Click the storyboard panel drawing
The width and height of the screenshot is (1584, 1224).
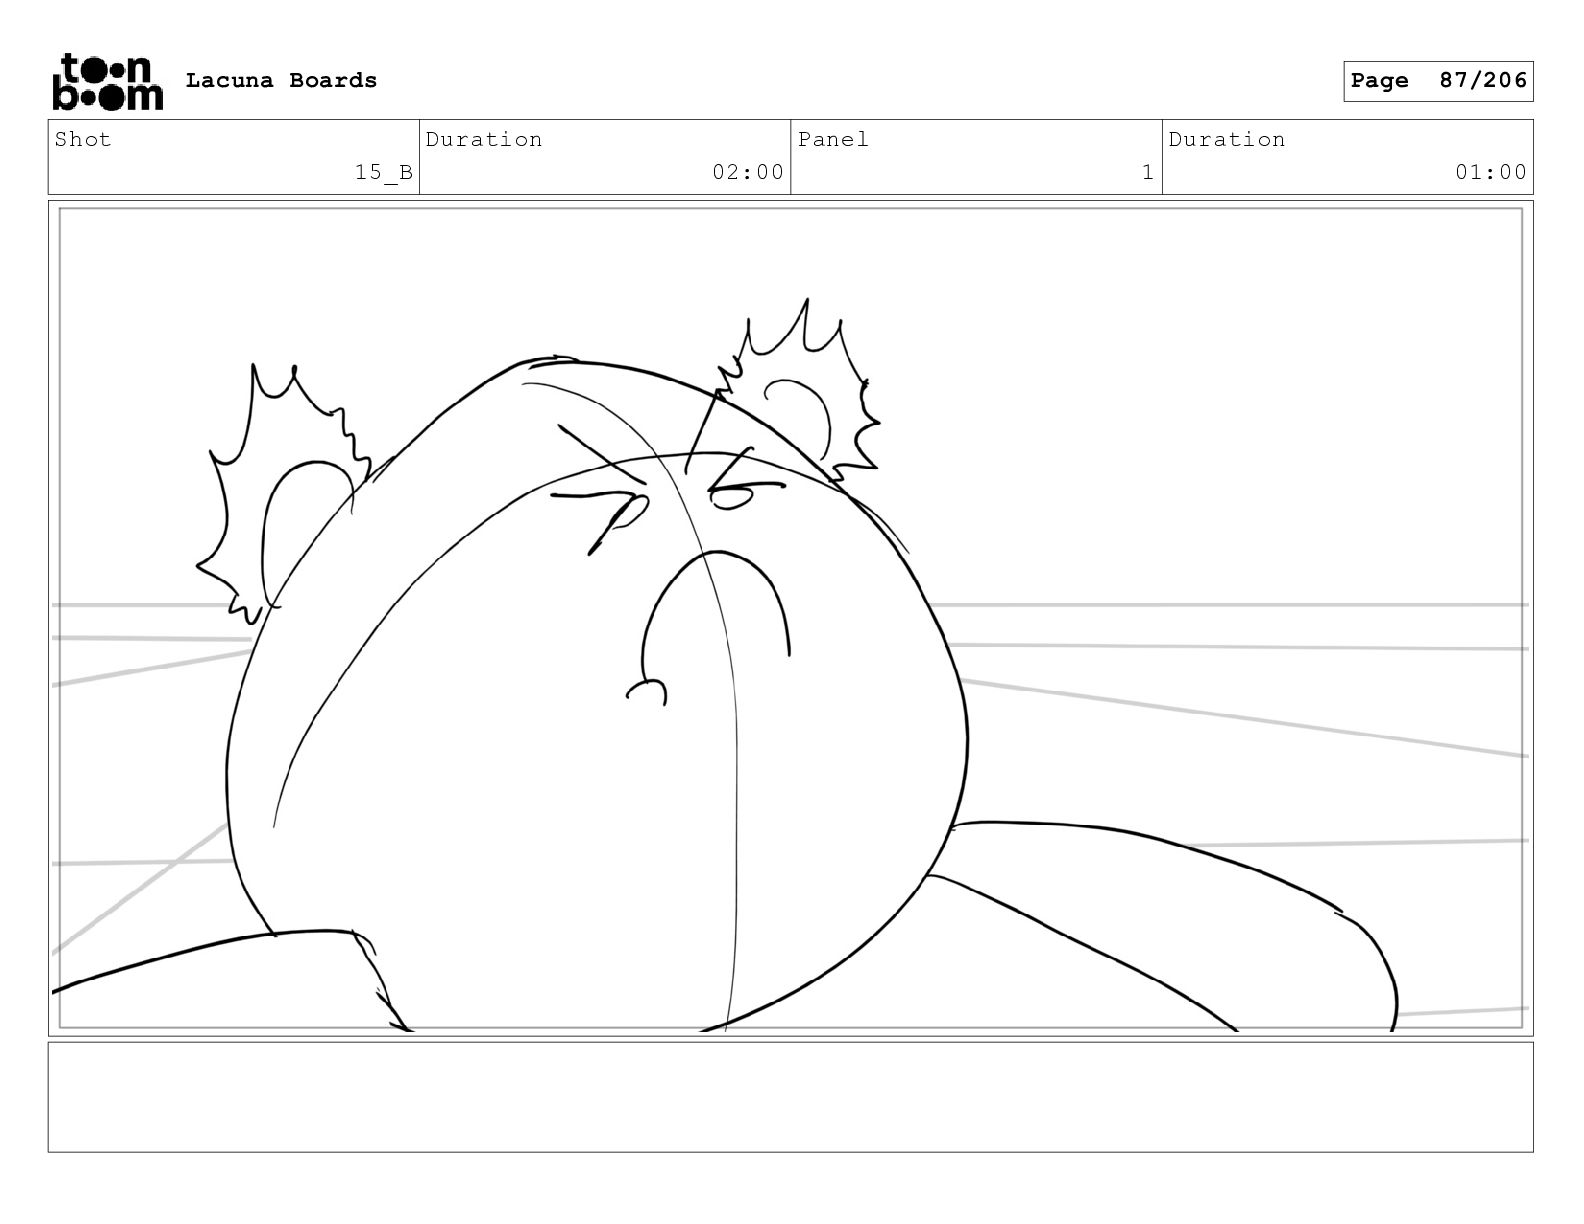pyautogui.click(x=790, y=618)
